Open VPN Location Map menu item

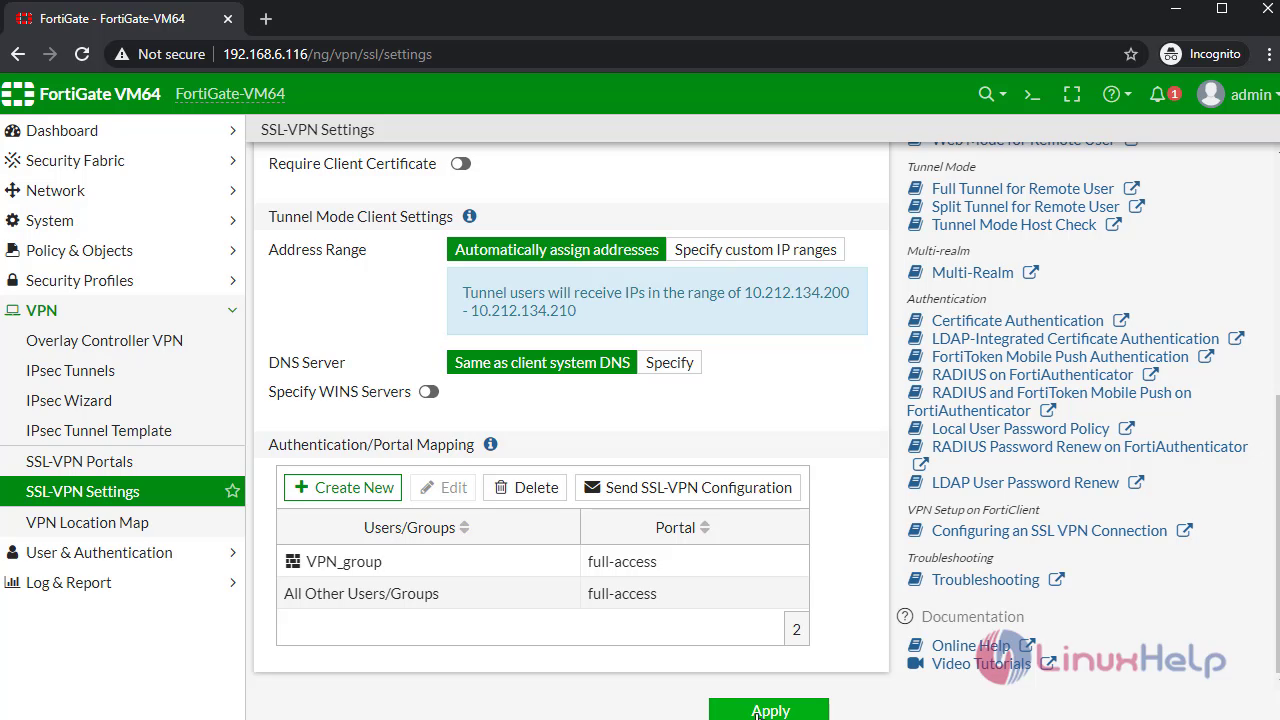87,522
